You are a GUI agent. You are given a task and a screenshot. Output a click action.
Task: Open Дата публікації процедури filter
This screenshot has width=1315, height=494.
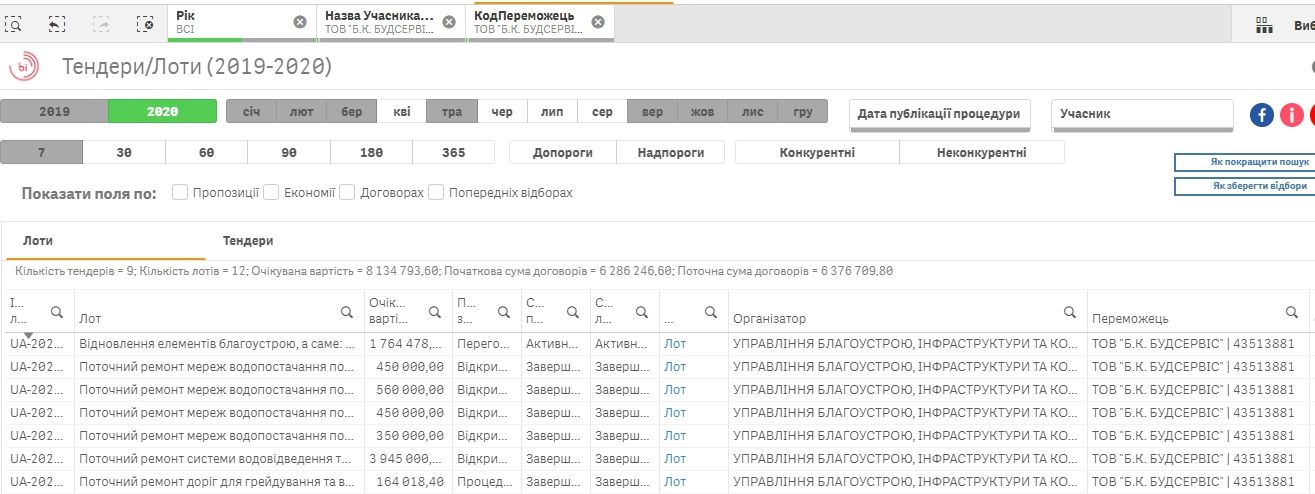[x=939, y=114]
